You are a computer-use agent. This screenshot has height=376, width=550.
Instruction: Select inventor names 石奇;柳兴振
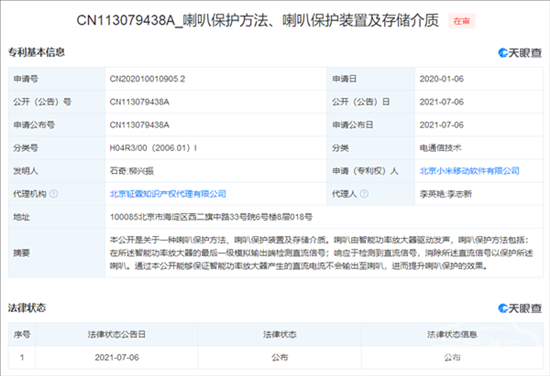pyautogui.click(x=132, y=171)
